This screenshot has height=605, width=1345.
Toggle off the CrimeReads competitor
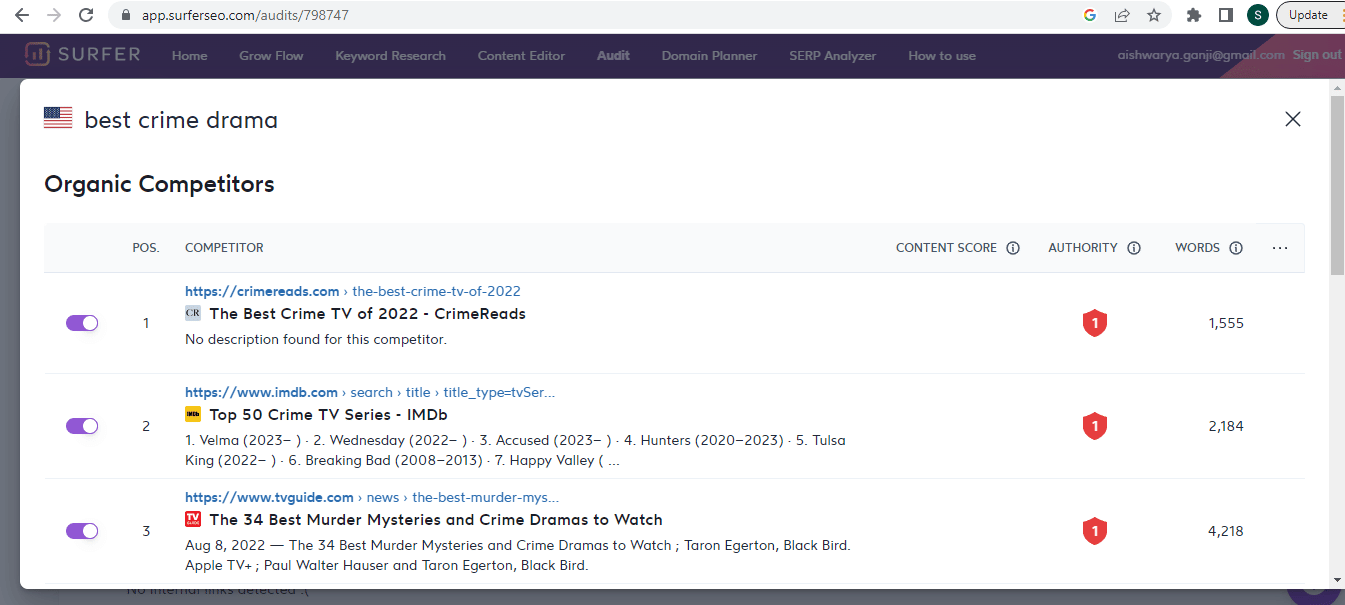82,323
